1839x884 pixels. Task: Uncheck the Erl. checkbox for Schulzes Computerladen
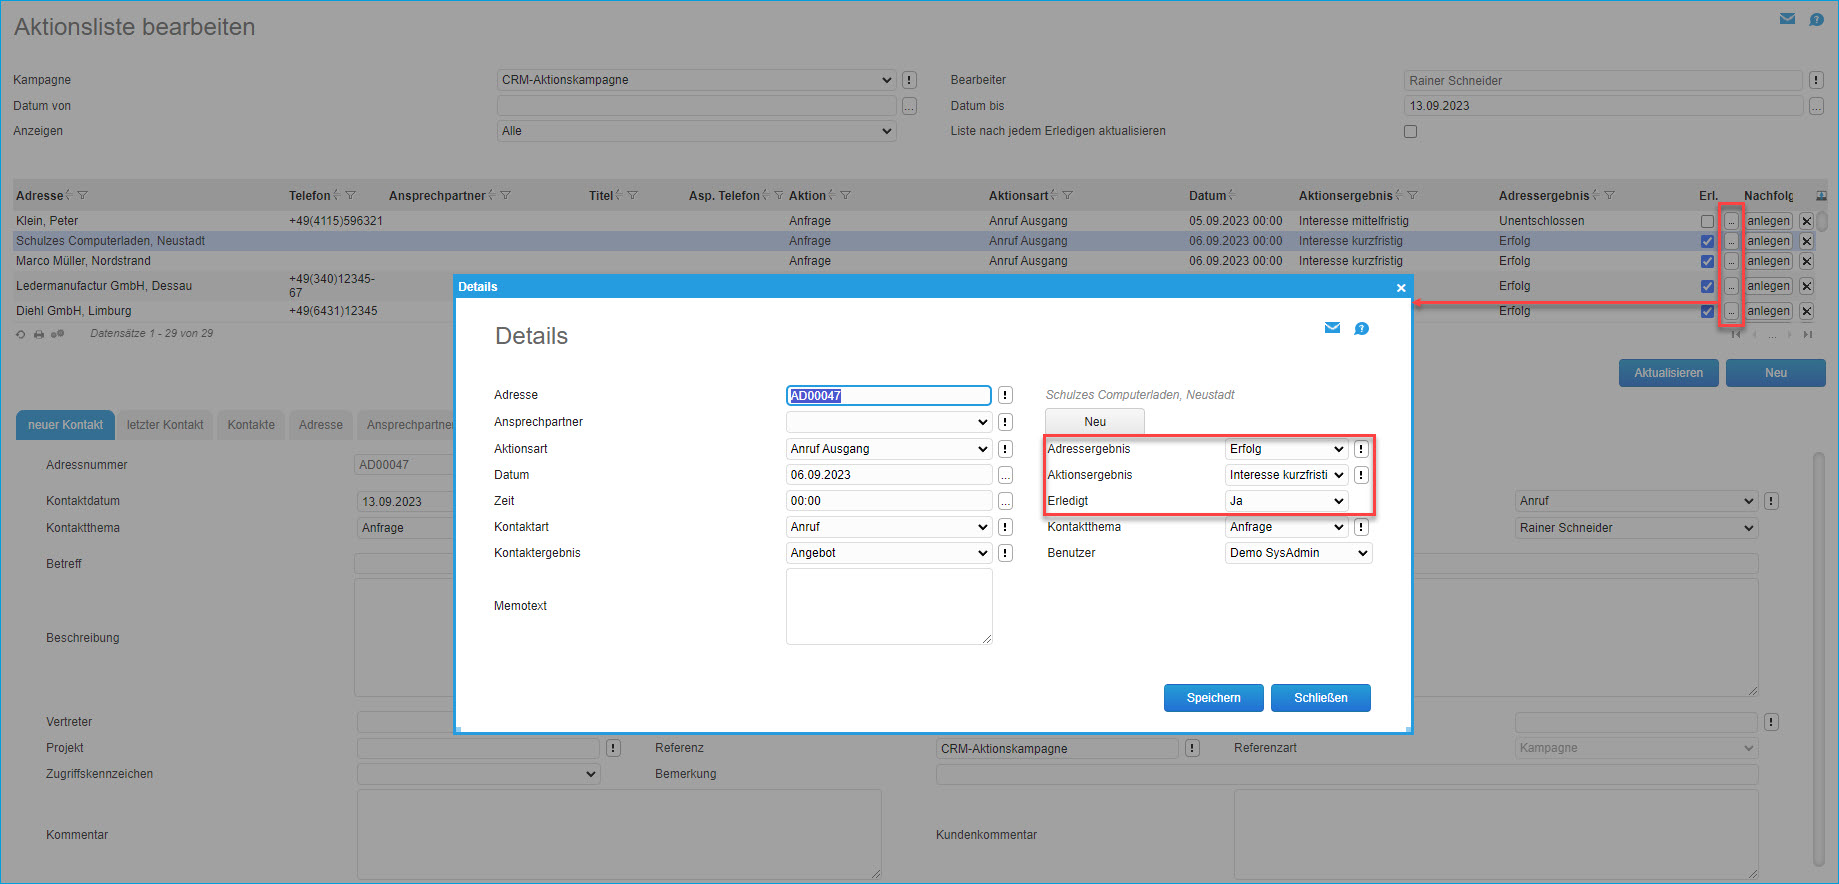pos(1707,241)
